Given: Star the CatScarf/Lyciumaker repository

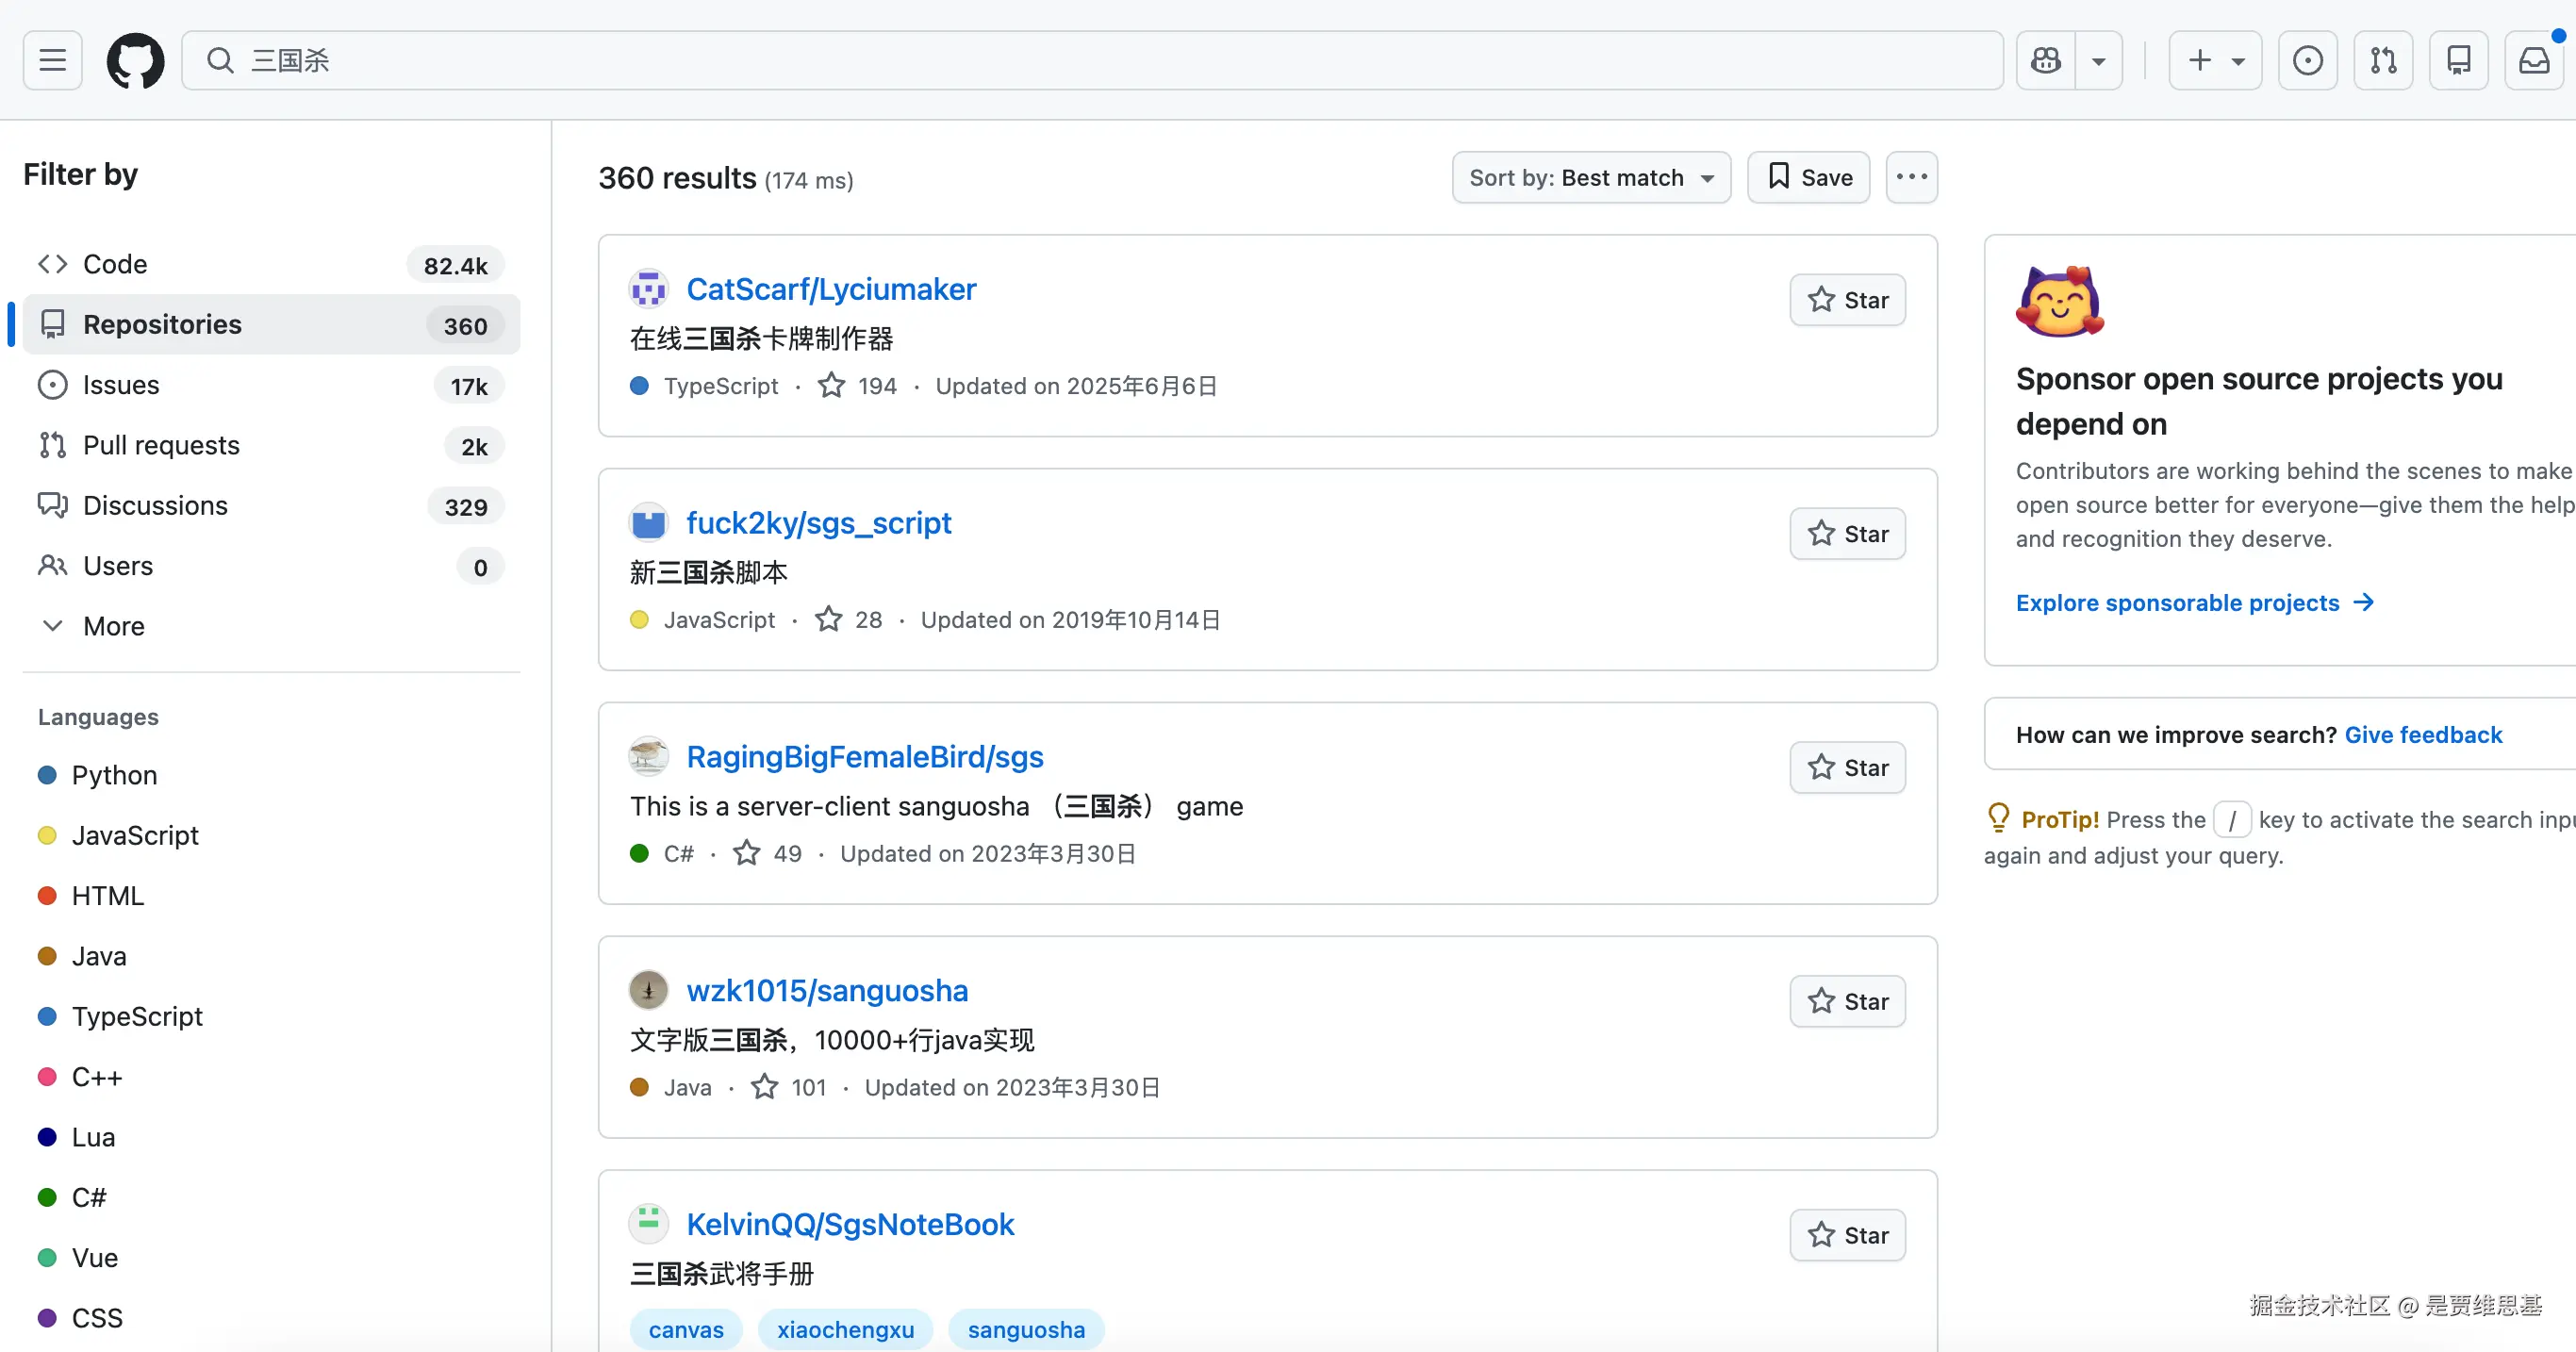Looking at the screenshot, I should (1847, 300).
